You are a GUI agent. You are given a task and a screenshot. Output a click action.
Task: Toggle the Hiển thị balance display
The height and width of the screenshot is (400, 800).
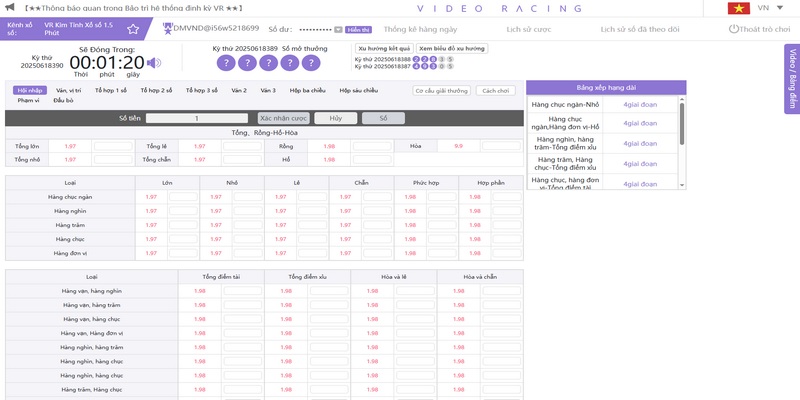coord(359,30)
